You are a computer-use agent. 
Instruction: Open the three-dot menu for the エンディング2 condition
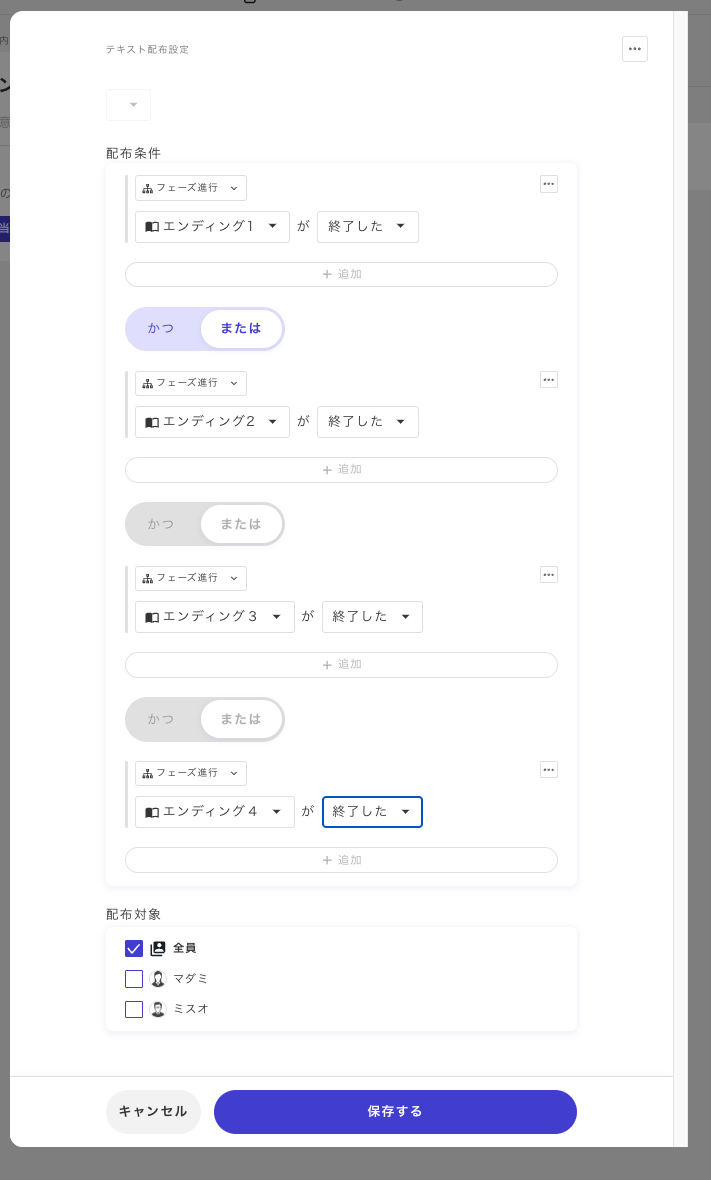(x=548, y=380)
